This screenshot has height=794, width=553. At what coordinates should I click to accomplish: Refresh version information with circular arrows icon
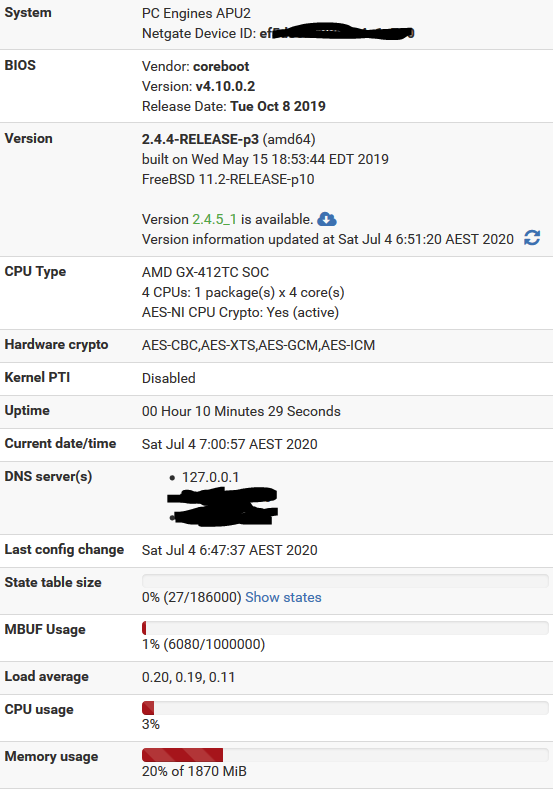[532, 237]
